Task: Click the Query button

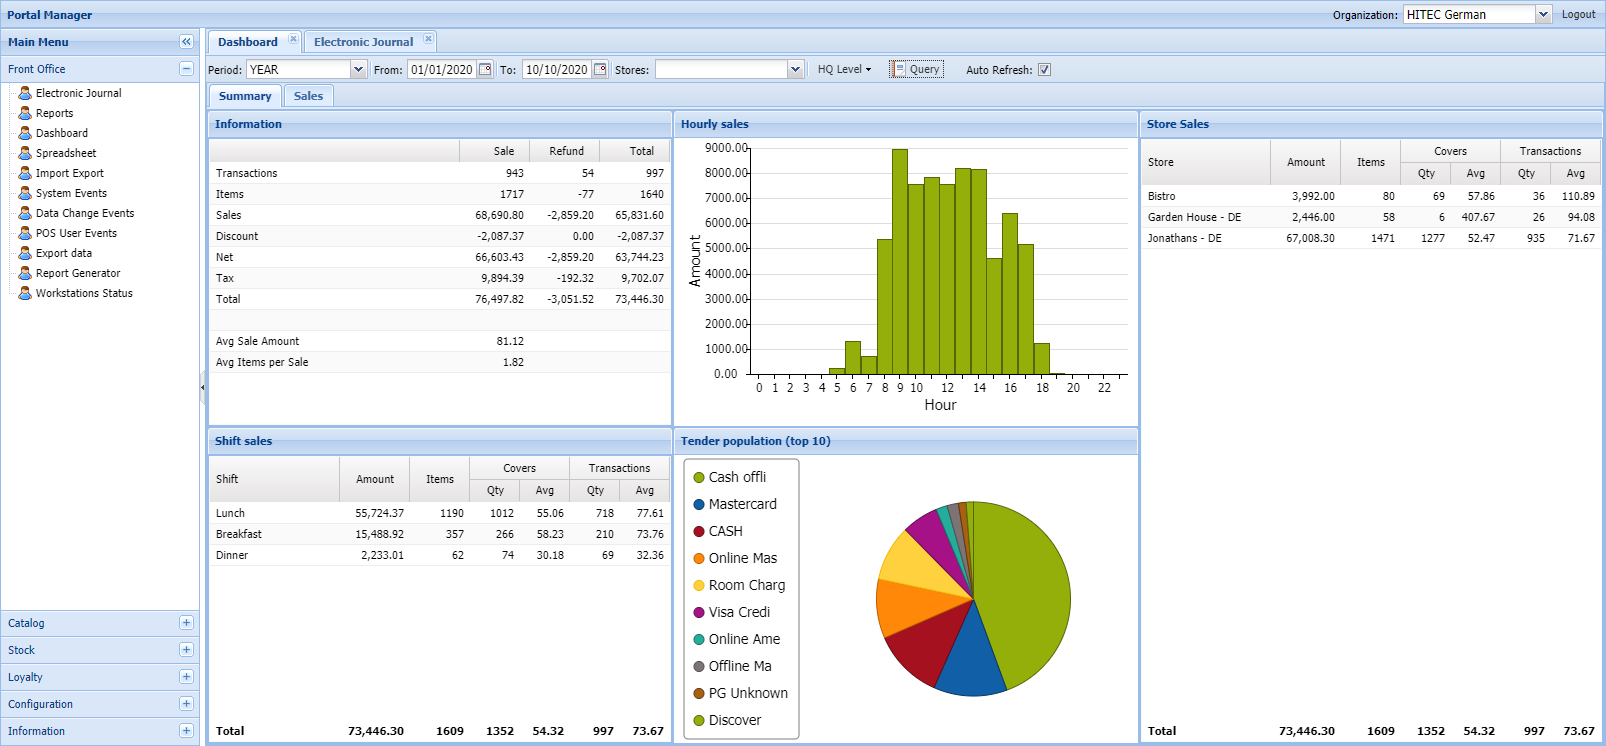Action: click(x=917, y=69)
